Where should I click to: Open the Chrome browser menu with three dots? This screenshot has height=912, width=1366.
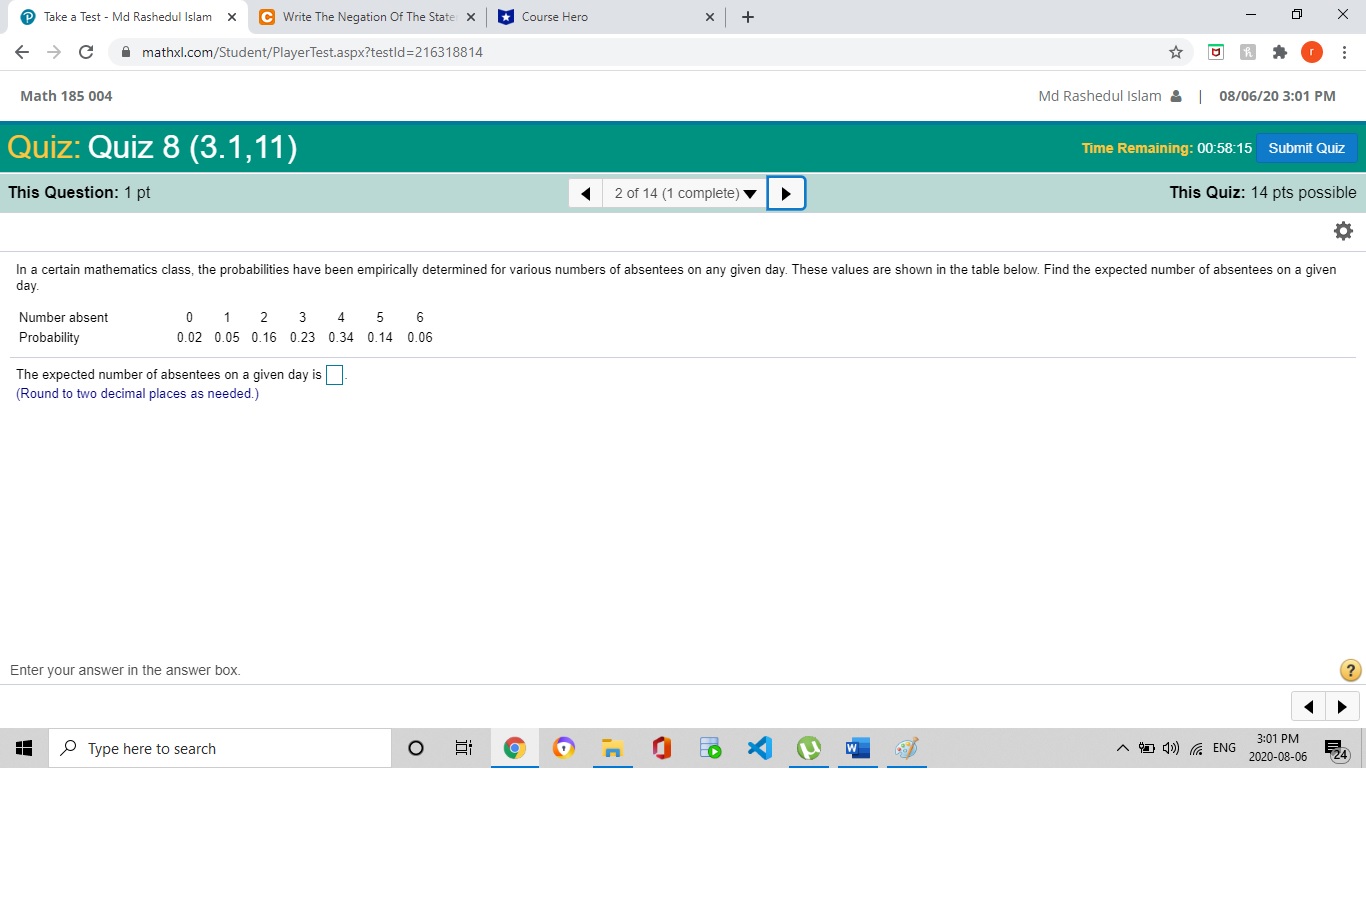1344,51
